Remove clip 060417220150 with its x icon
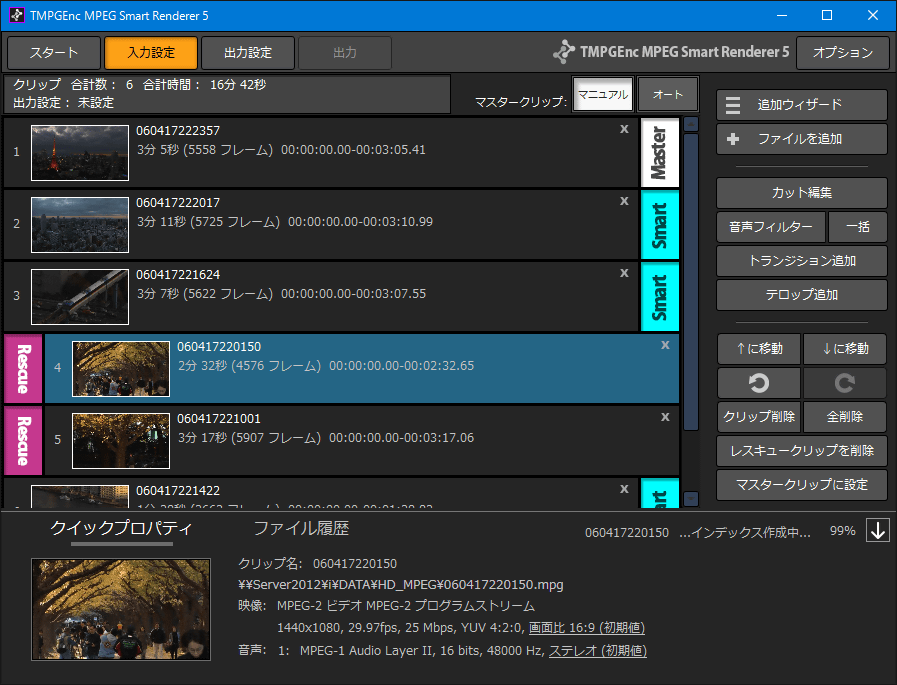 [x=665, y=346]
